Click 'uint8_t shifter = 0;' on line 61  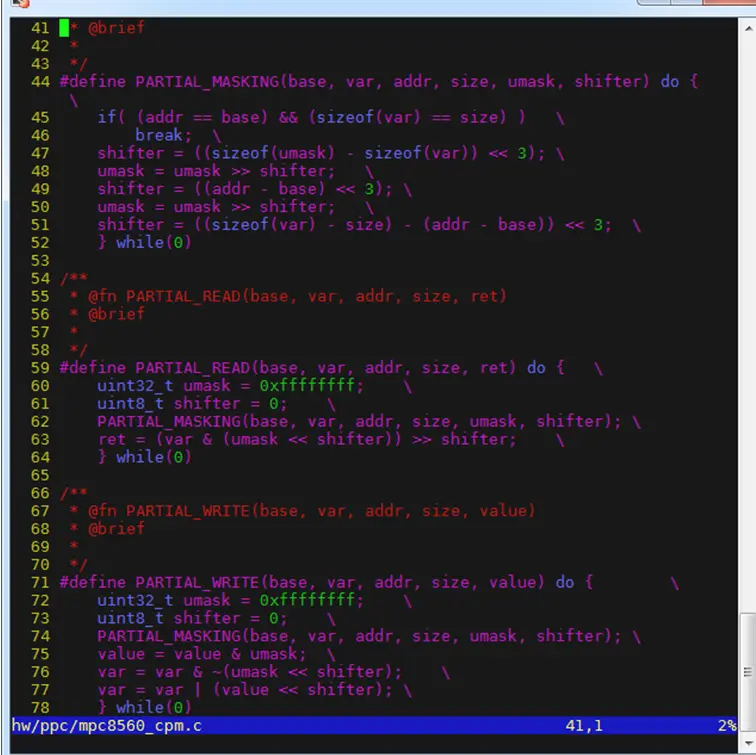(192, 404)
